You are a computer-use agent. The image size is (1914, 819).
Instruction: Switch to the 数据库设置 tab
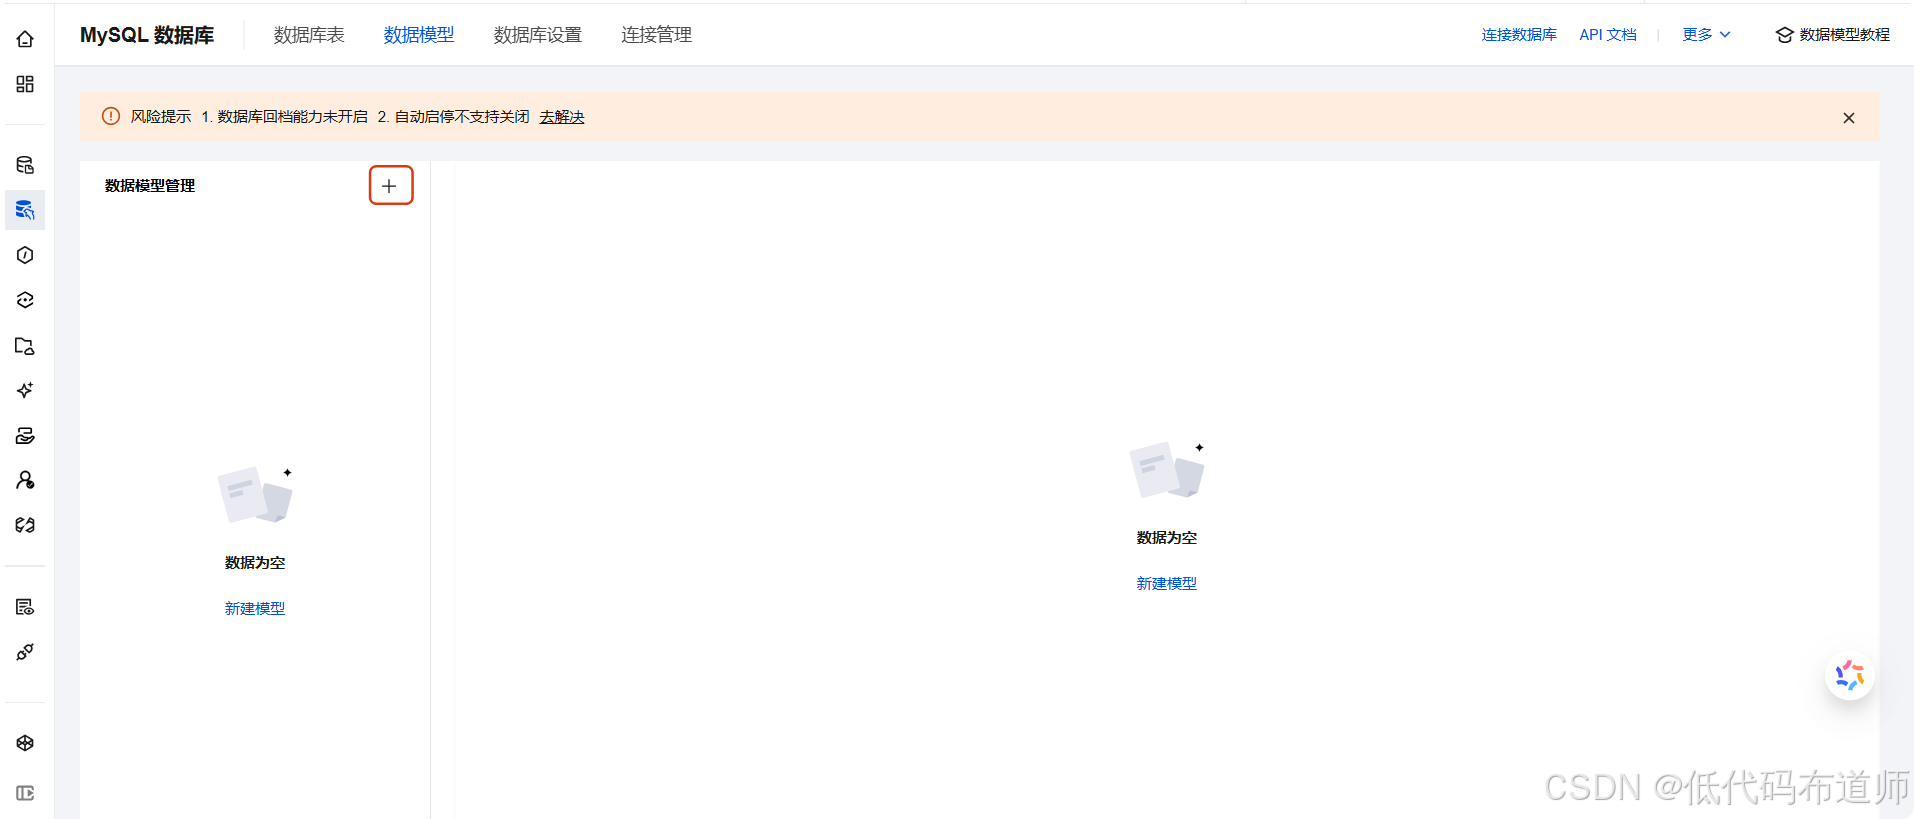pos(538,35)
